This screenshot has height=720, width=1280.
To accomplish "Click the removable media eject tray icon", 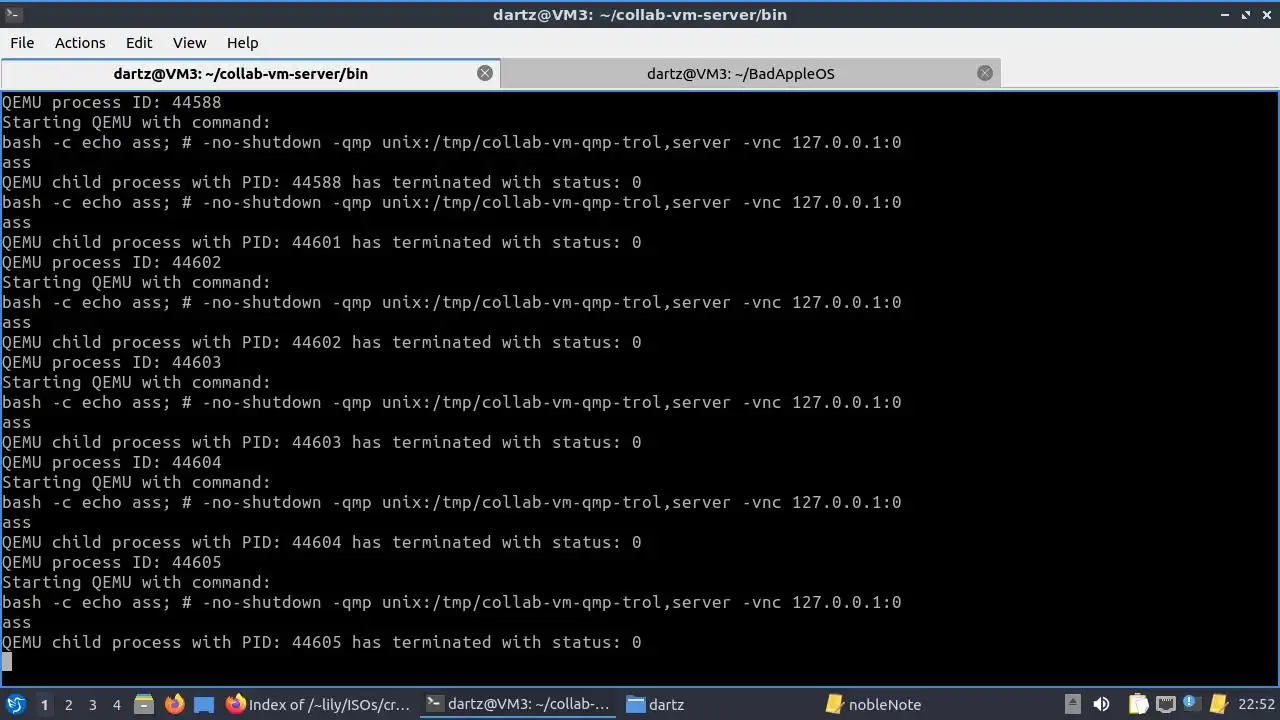I will 1072,704.
